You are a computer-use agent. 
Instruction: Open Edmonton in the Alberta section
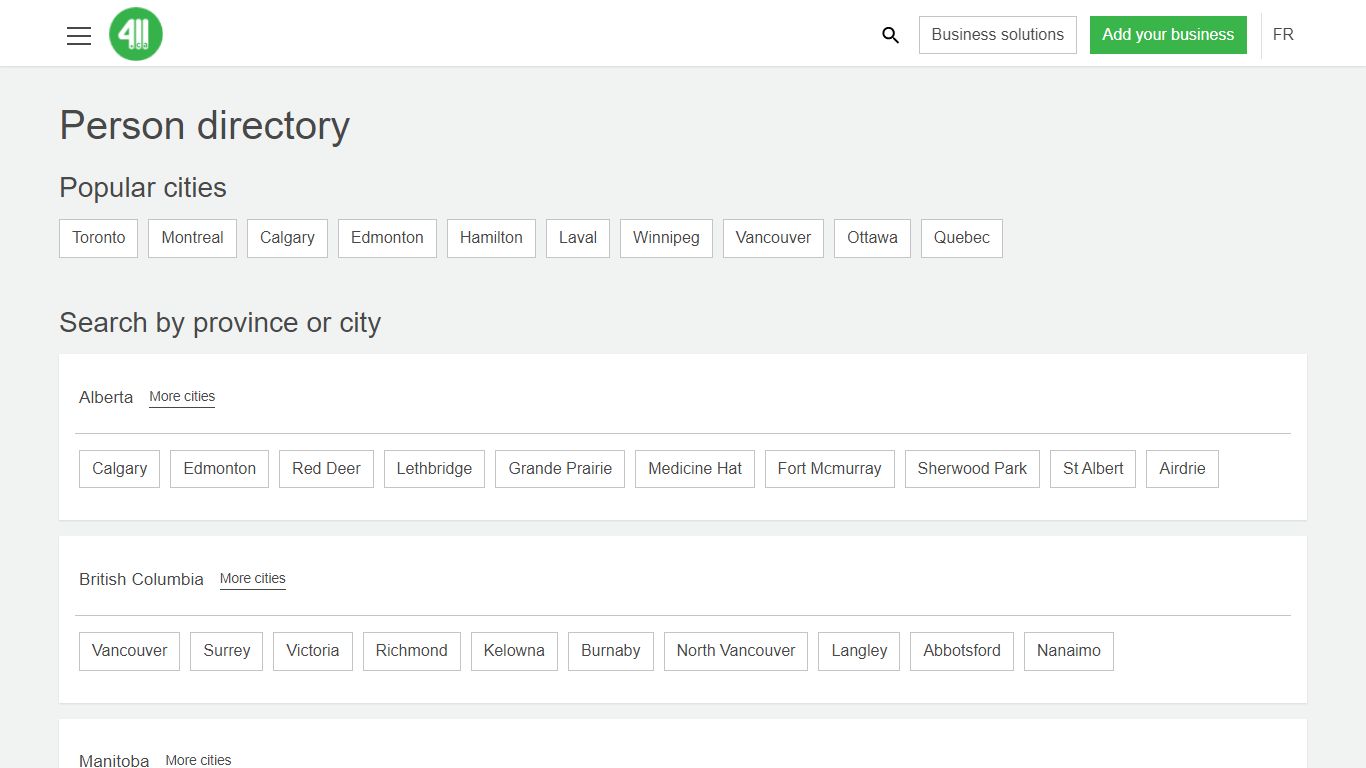coord(219,469)
